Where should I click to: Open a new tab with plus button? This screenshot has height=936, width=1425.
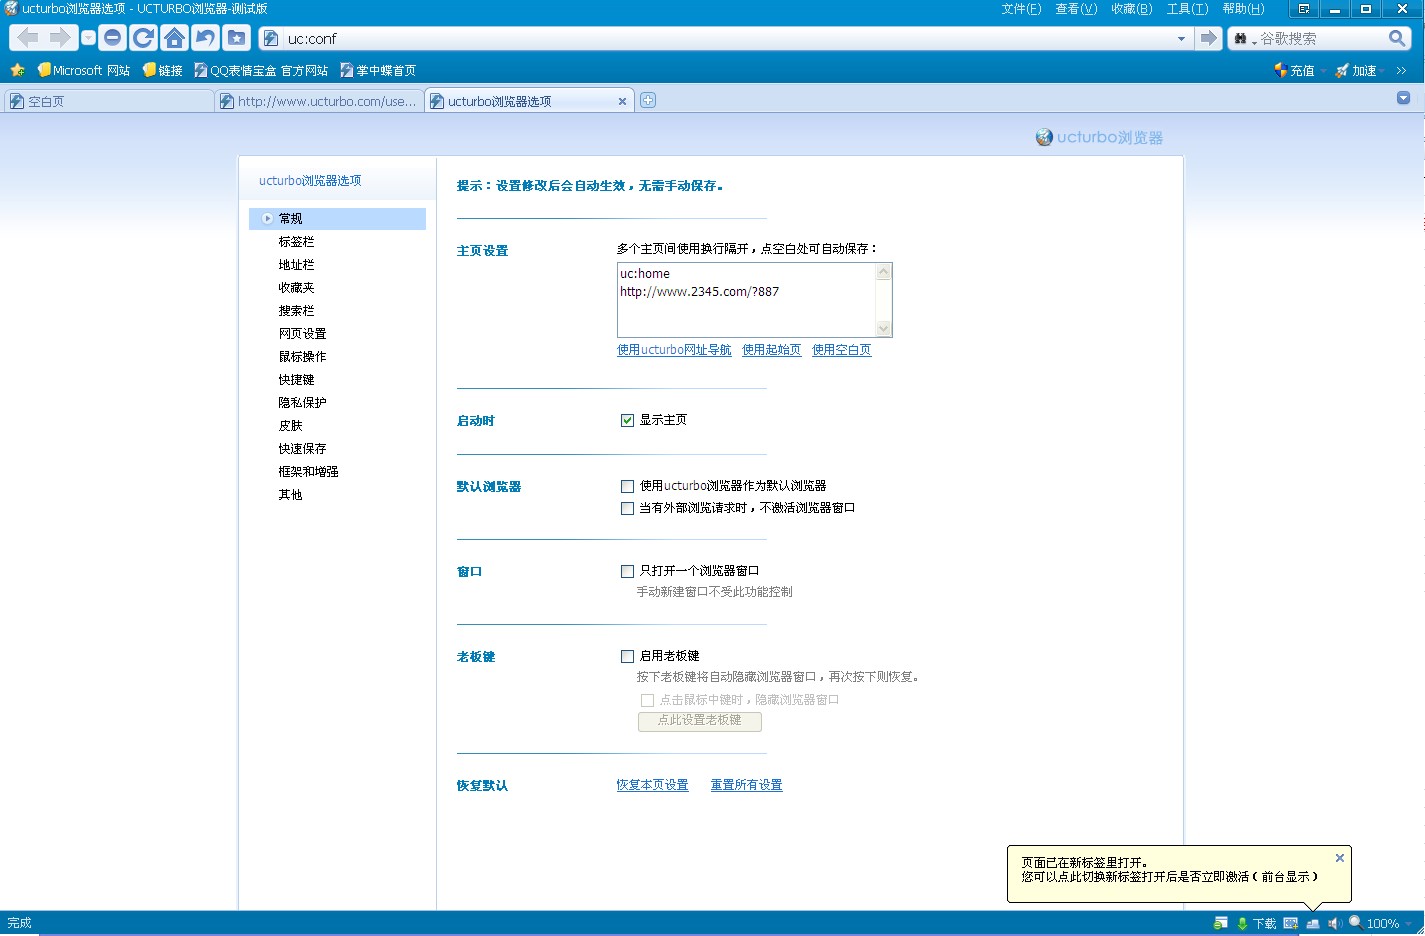pos(648,100)
